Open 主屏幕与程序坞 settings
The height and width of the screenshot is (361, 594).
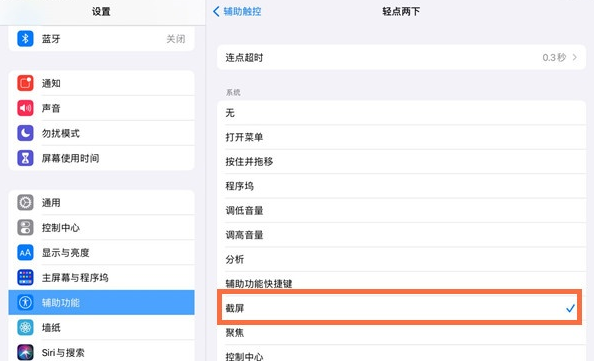102,278
